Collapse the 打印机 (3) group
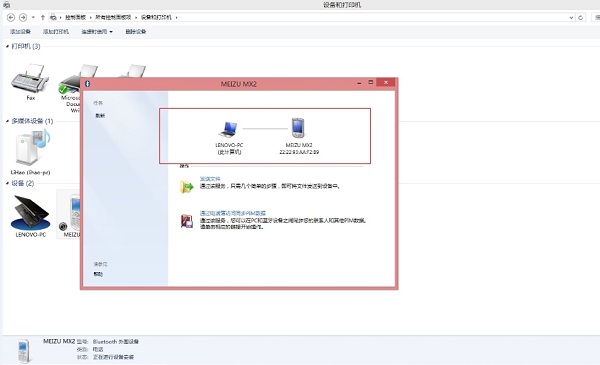Viewport: 600px width, 365px height. pos(7,46)
